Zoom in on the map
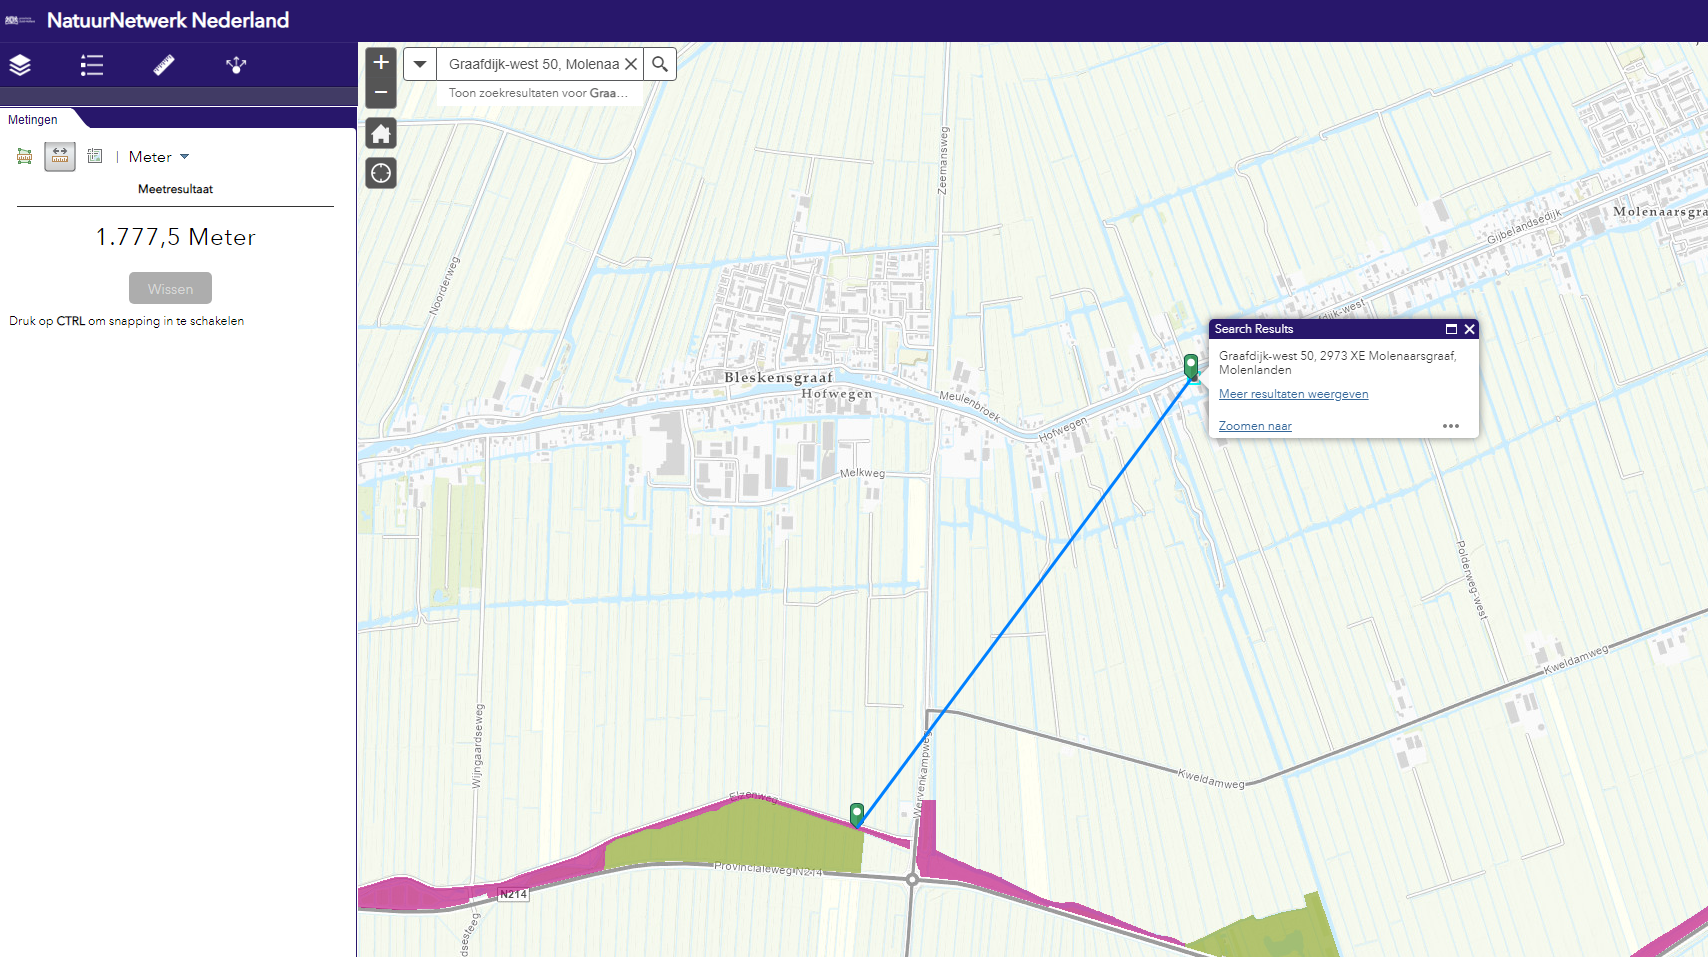 (381, 62)
